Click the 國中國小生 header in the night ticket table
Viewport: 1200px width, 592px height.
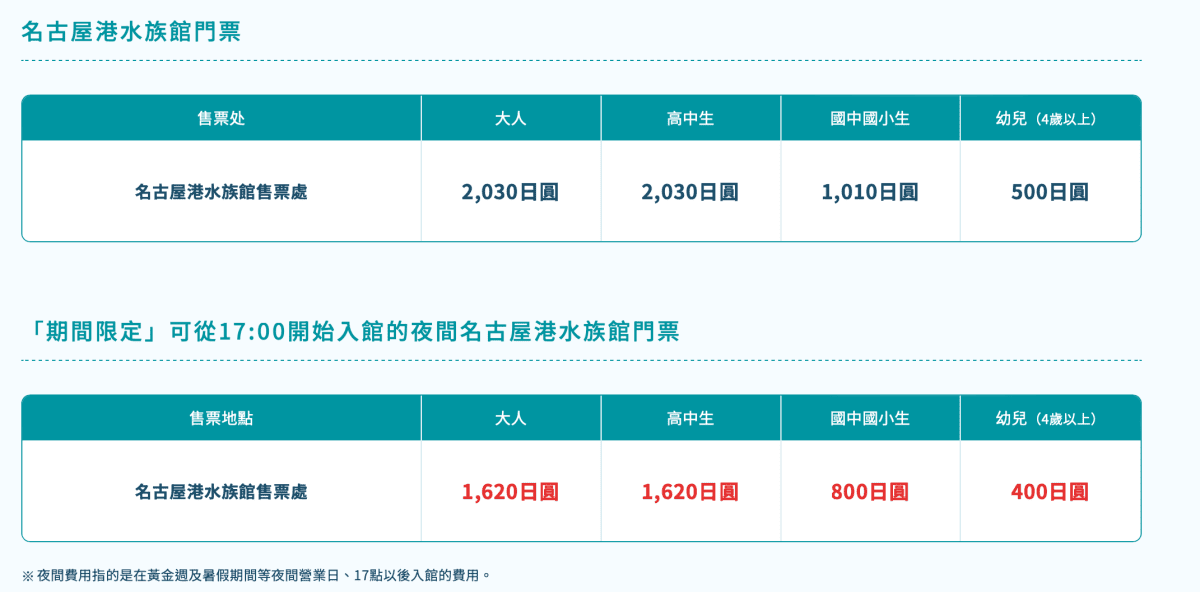(870, 418)
